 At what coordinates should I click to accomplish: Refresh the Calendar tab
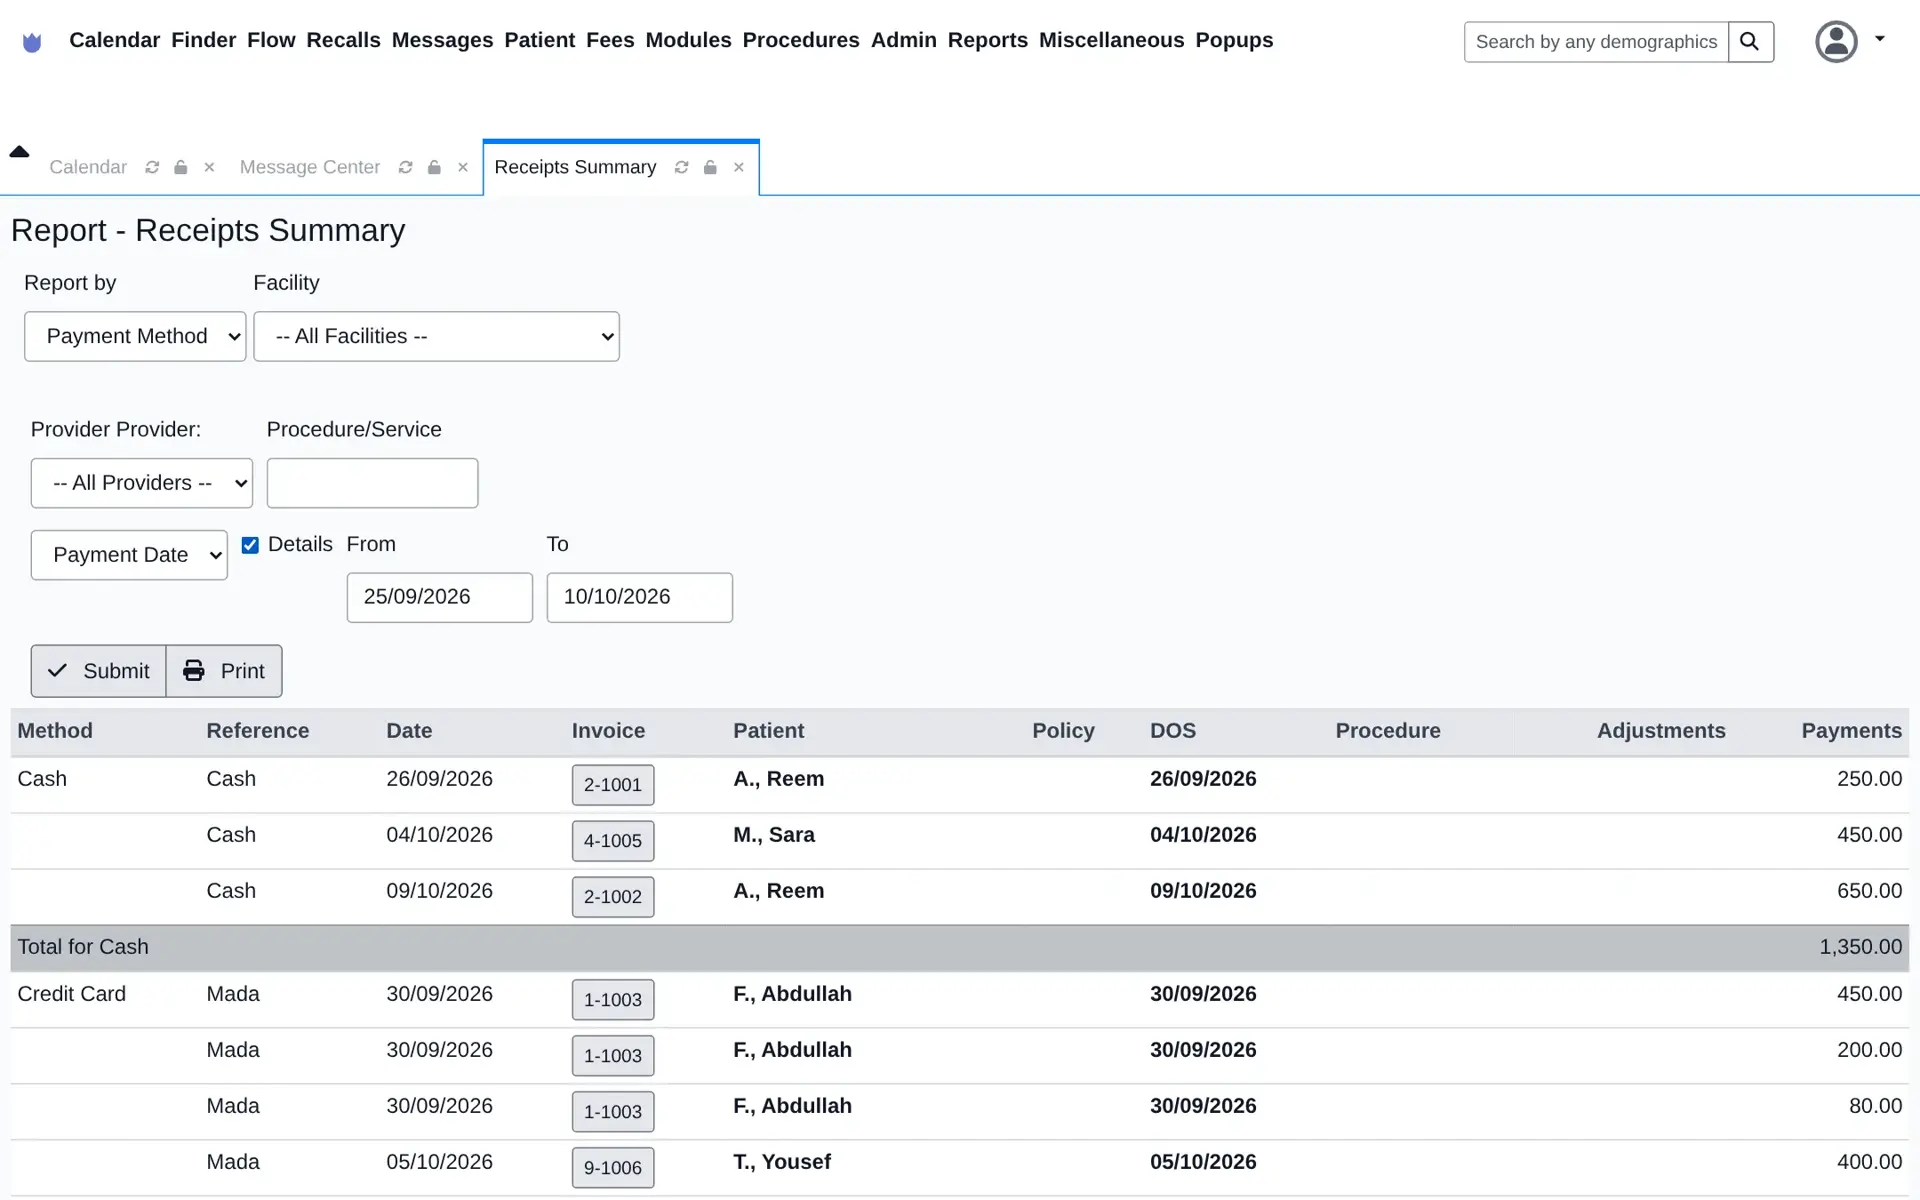click(x=152, y=167)
